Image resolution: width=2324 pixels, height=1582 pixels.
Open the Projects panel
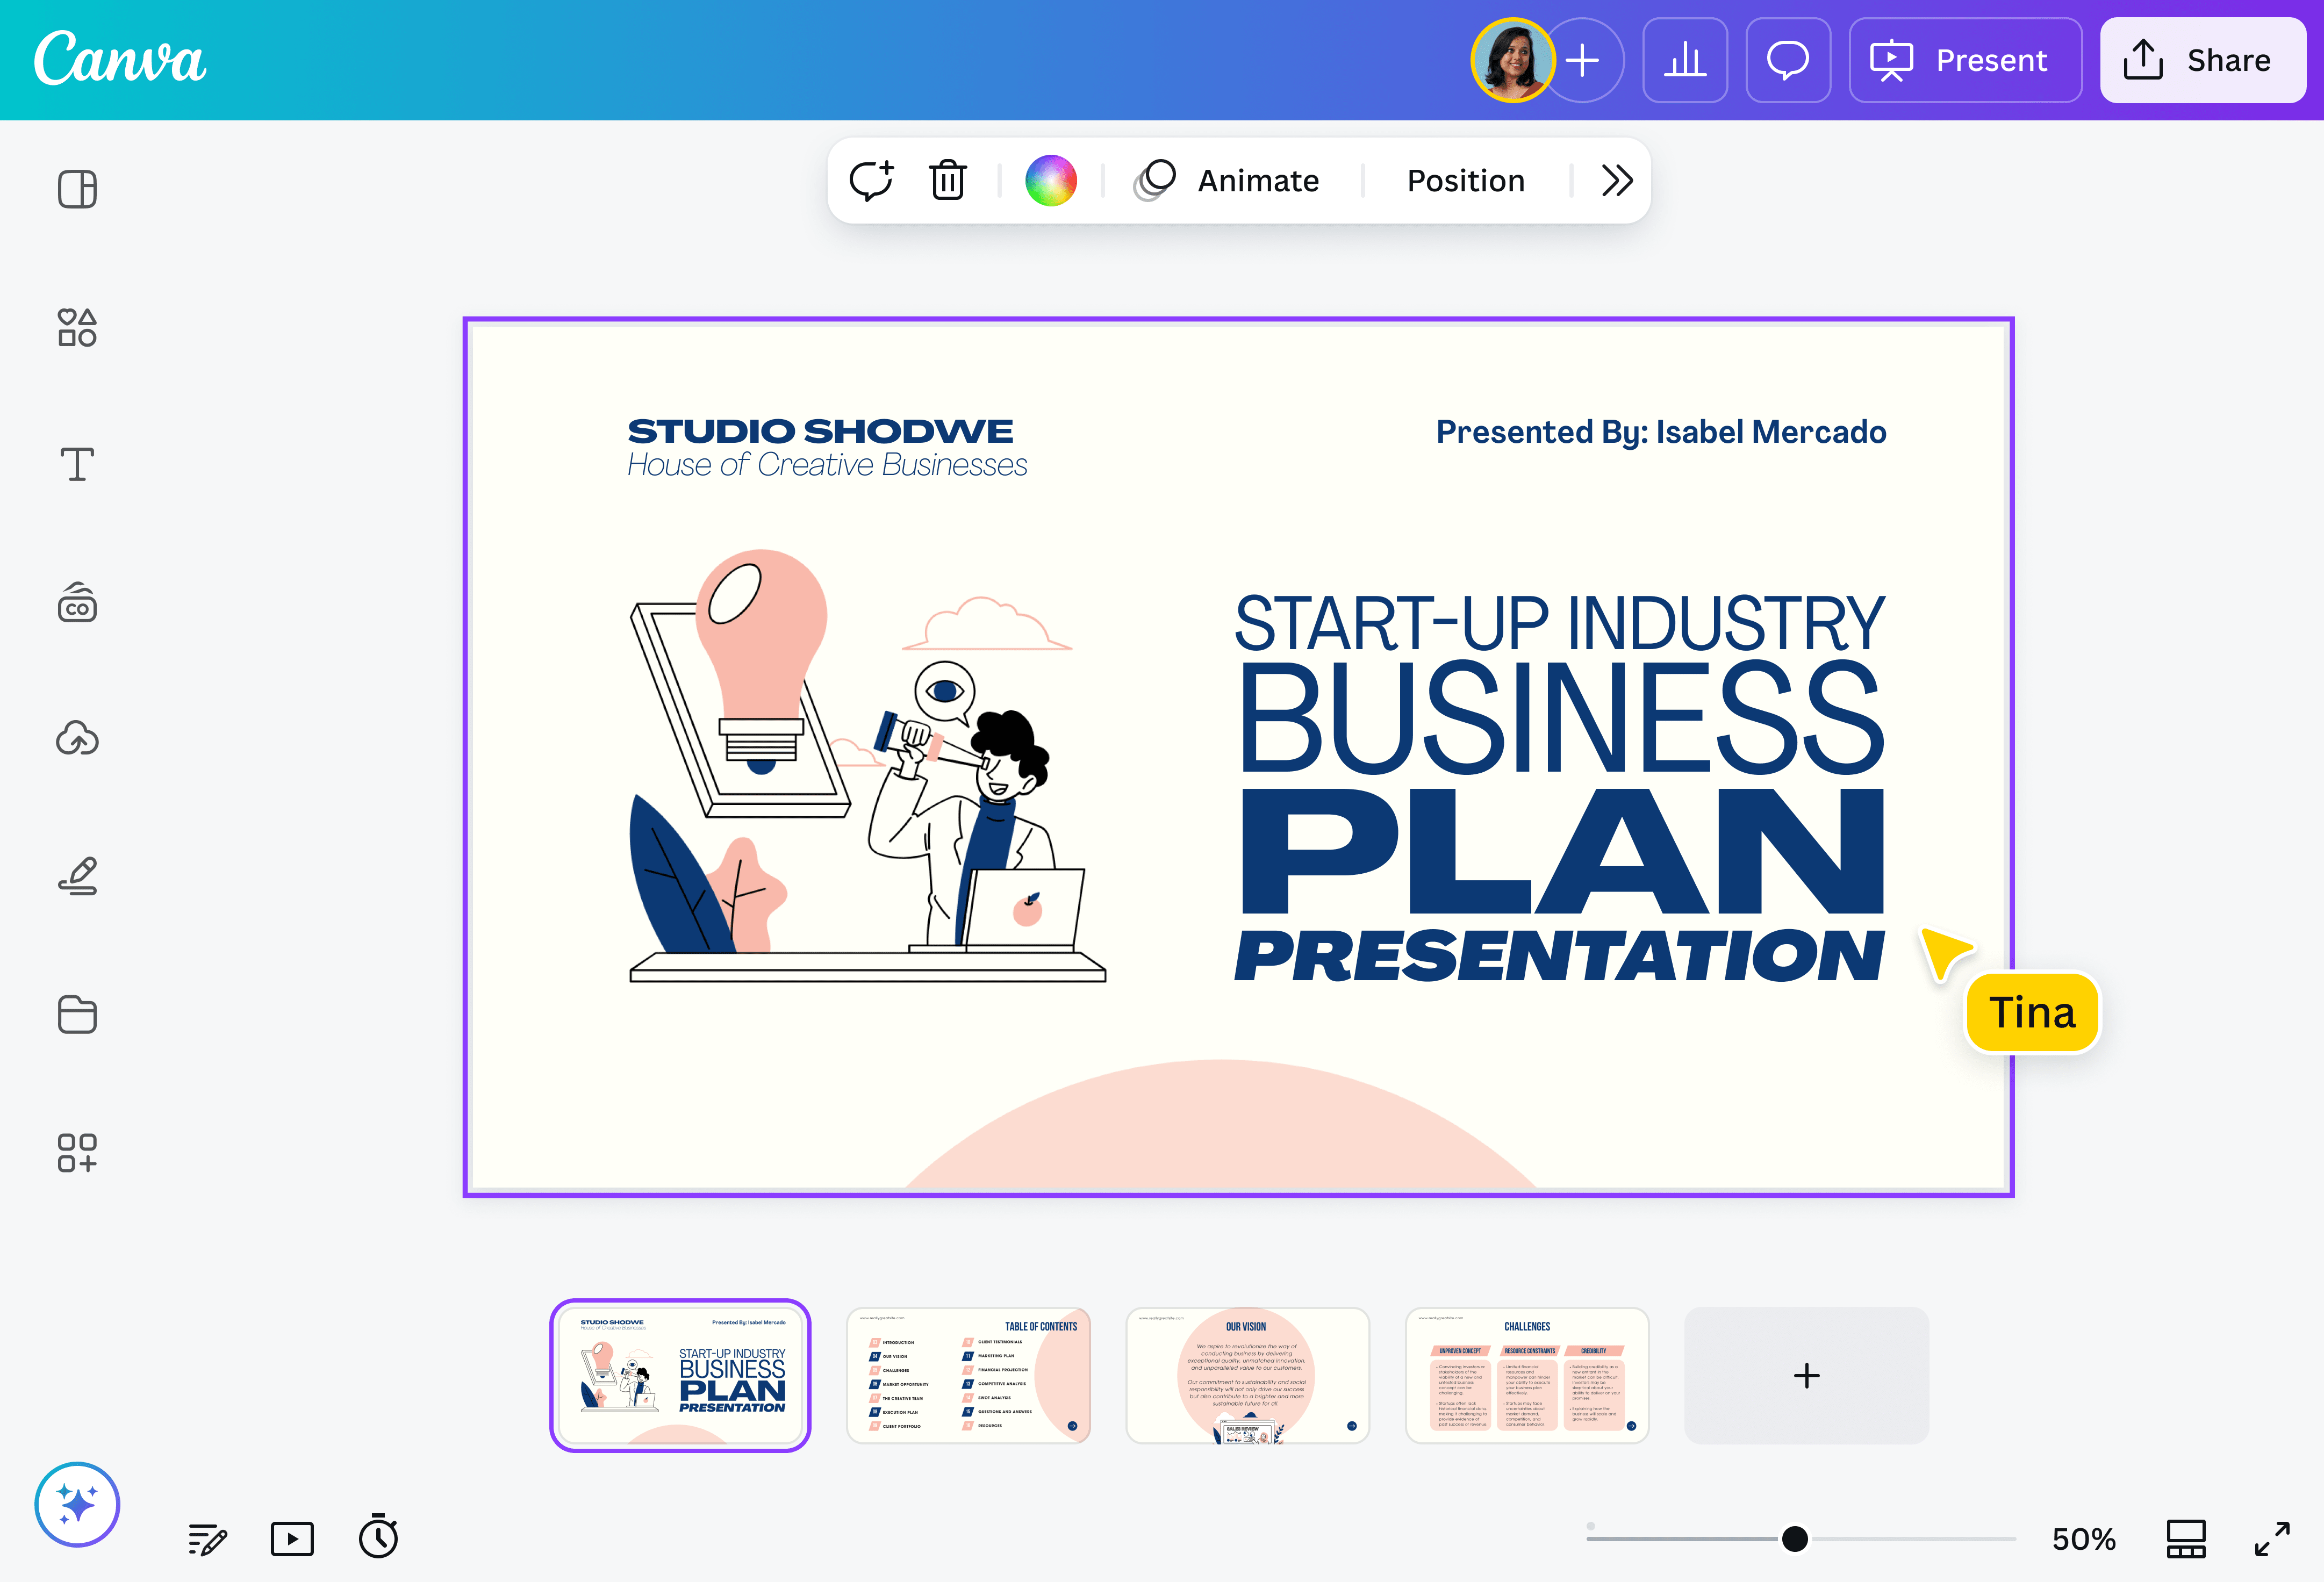[78, 1015]
